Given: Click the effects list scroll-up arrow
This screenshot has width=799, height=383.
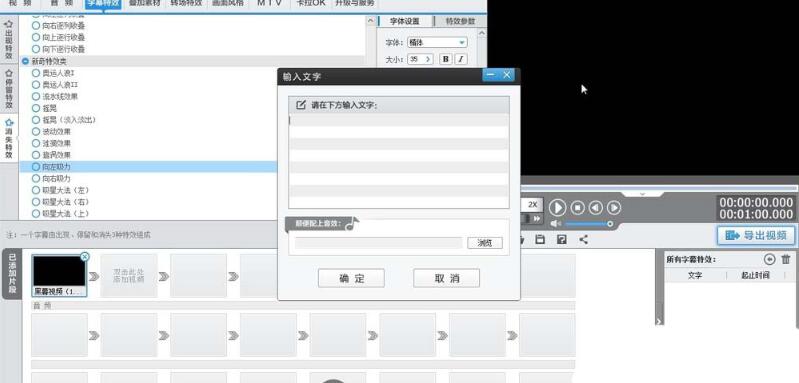Looking at the screenshot, I should tap(370, 21).
